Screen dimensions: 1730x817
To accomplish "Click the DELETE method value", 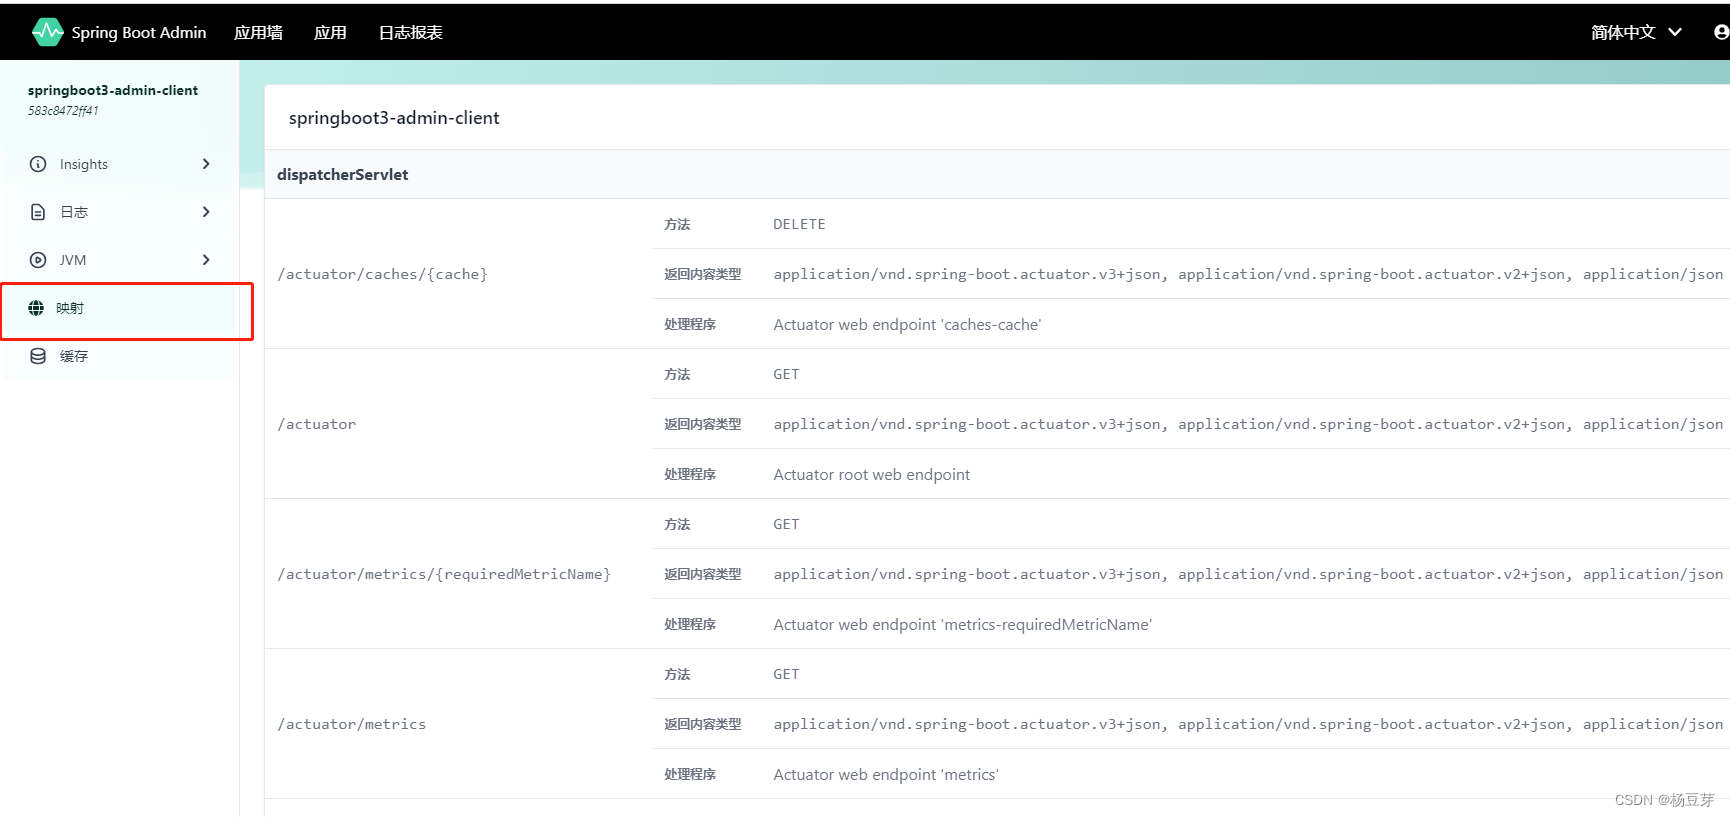I will [x=799, y=224].
